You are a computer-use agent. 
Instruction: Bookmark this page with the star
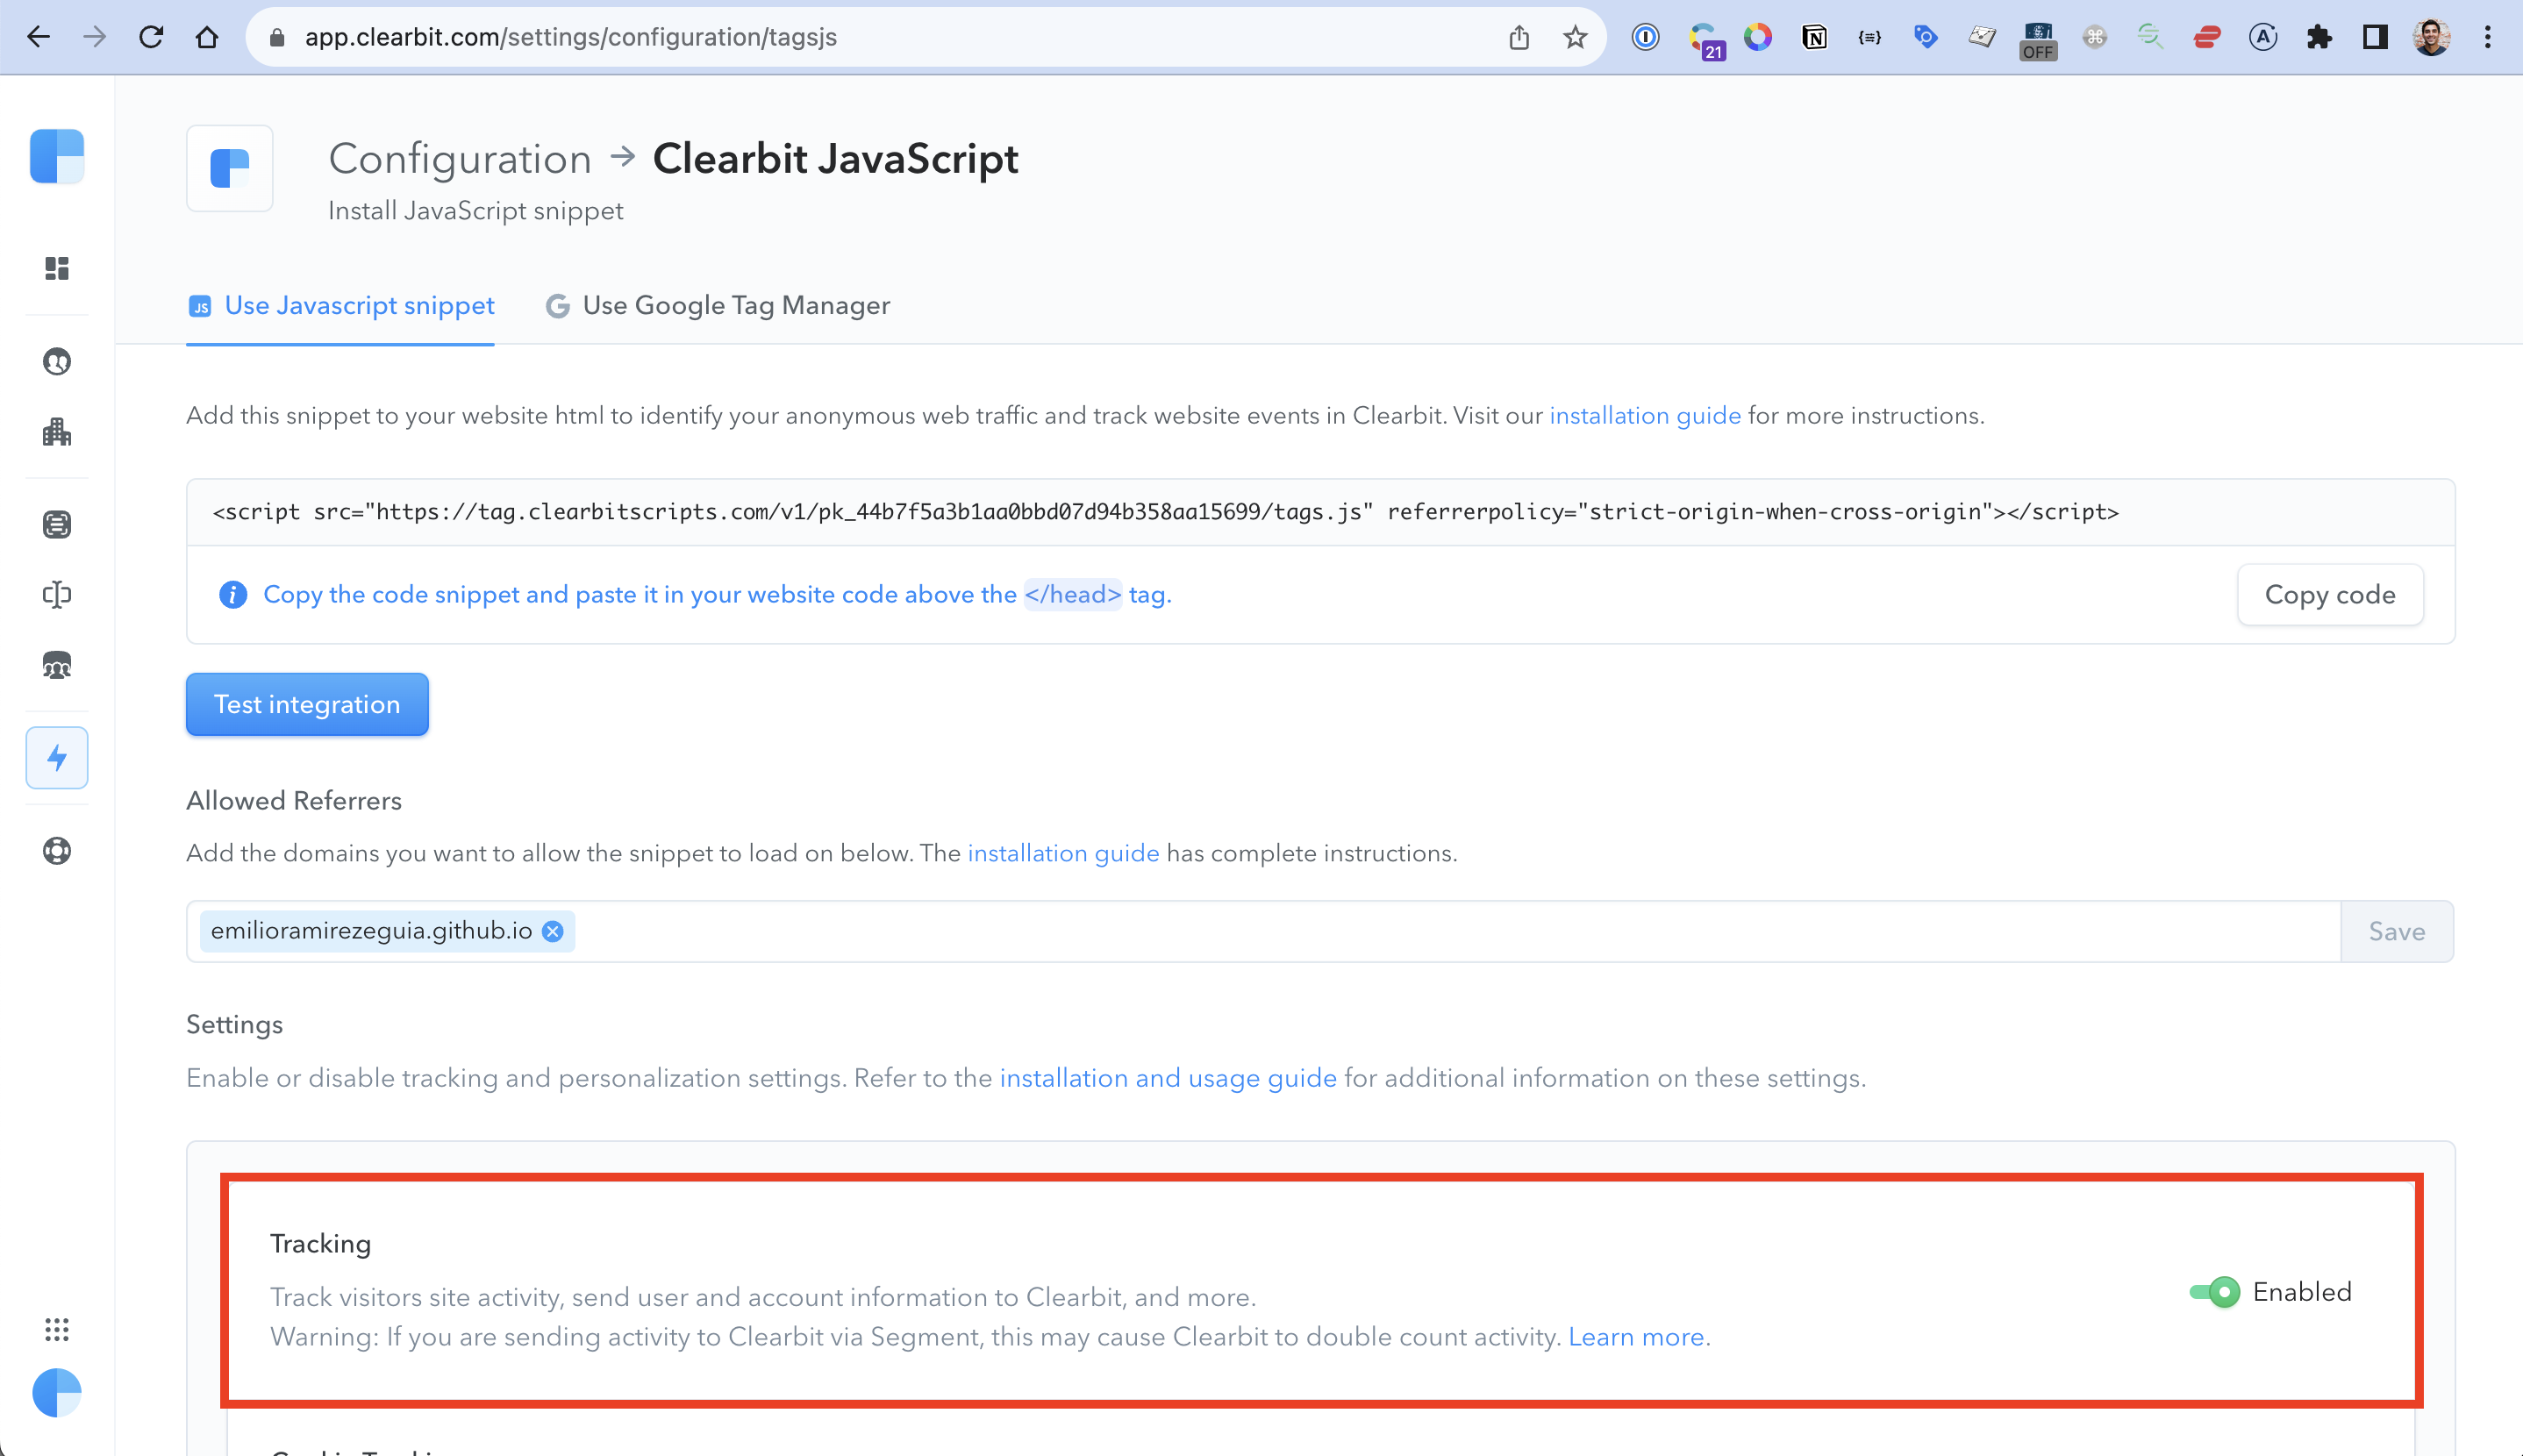click(1575, 37)
